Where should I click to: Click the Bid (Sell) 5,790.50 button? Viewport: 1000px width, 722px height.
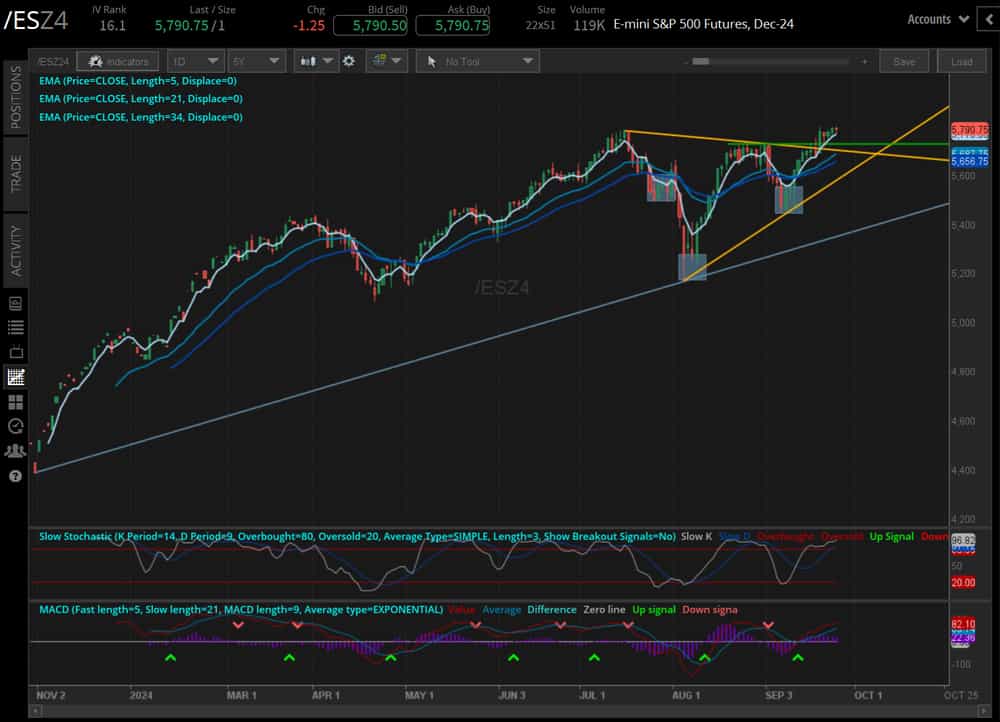(x=371, y=26)
